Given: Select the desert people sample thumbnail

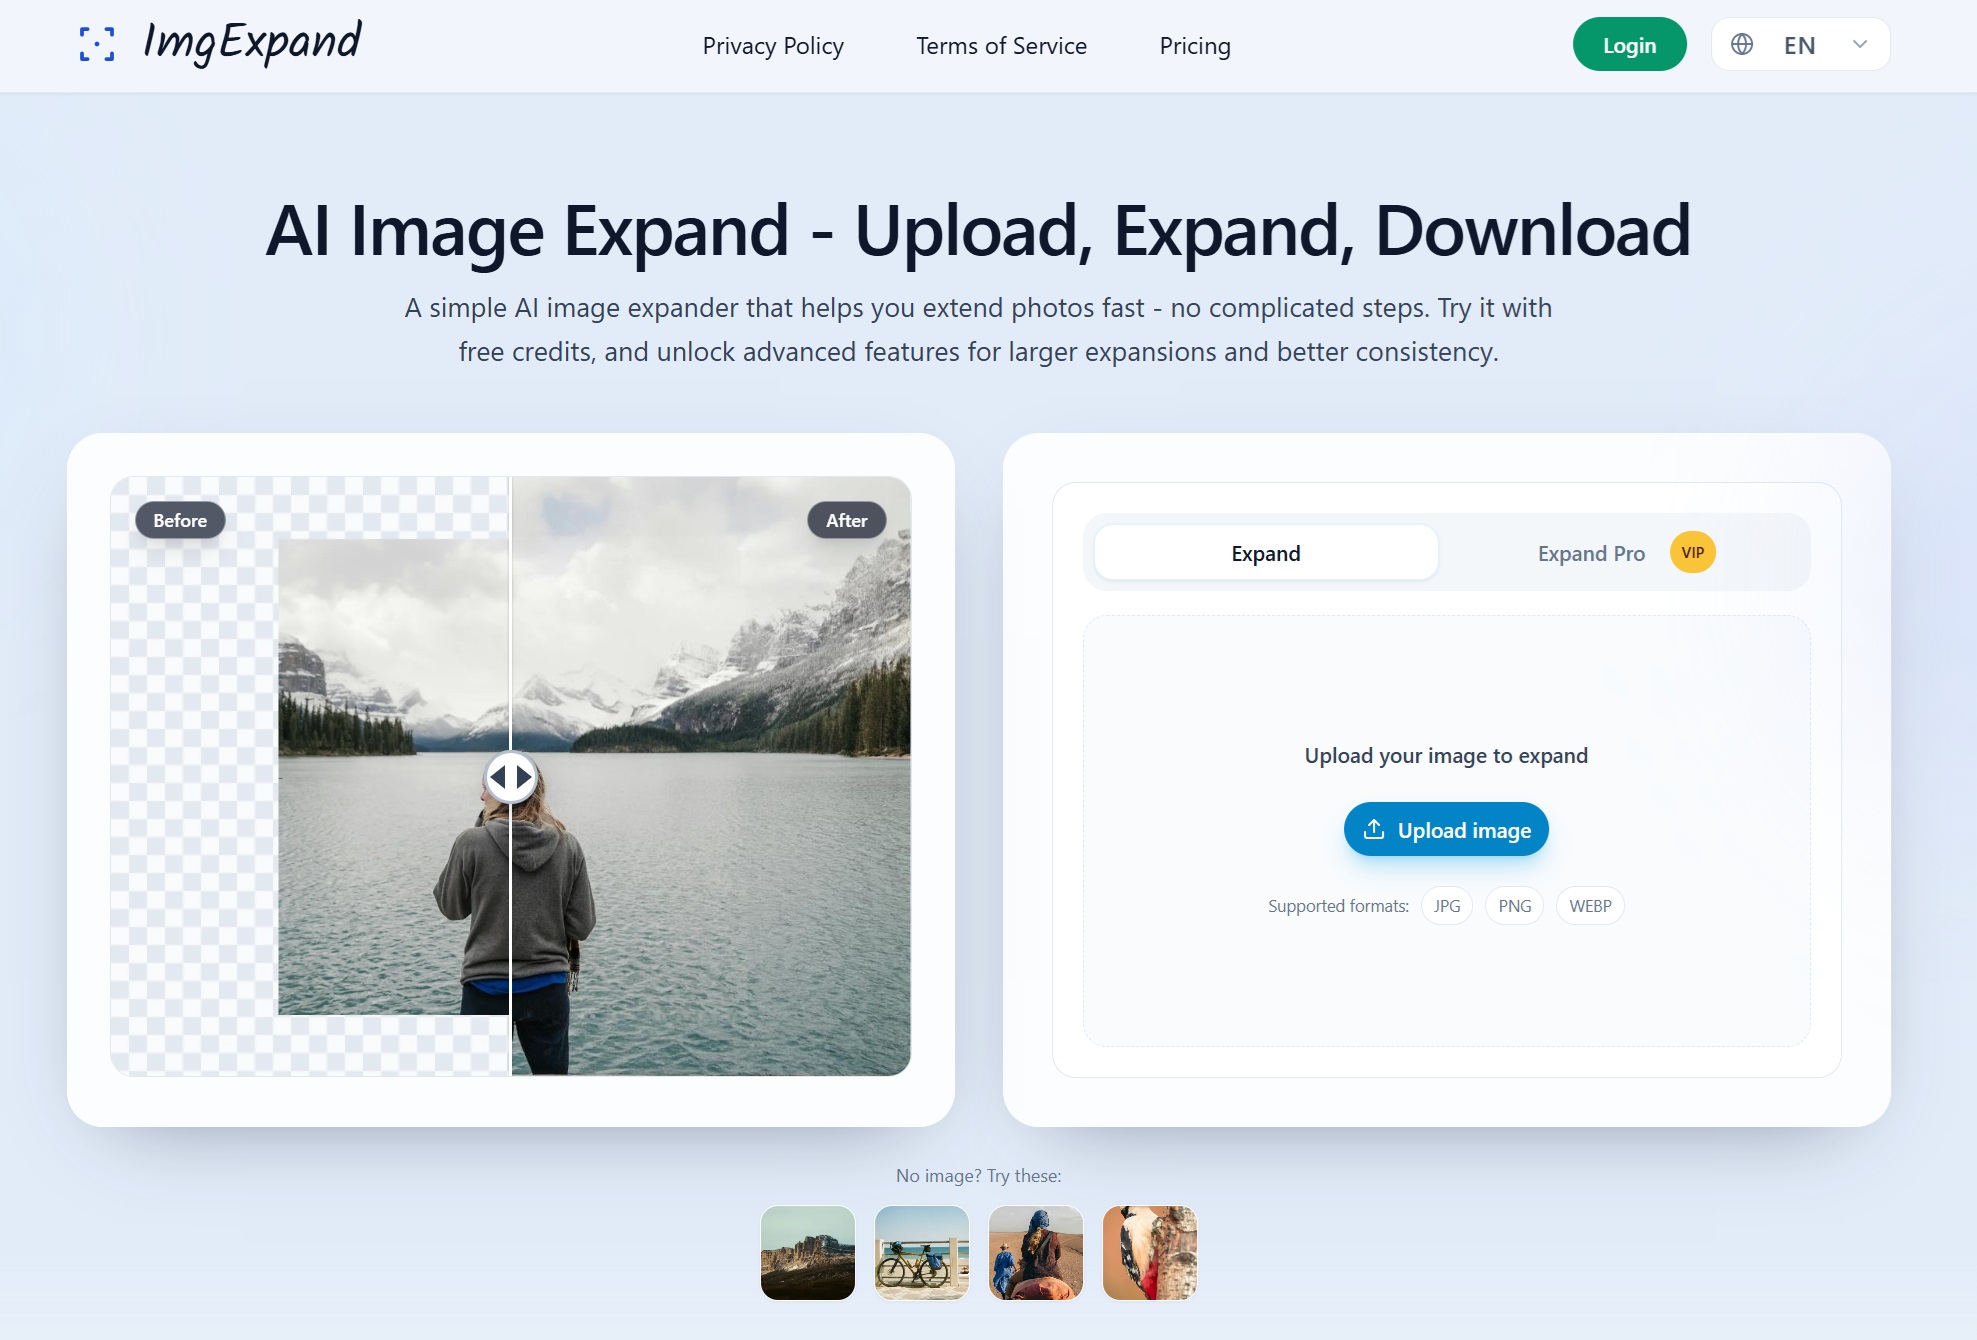Looking at the screenshot, I should (x=1036, y=1253).
